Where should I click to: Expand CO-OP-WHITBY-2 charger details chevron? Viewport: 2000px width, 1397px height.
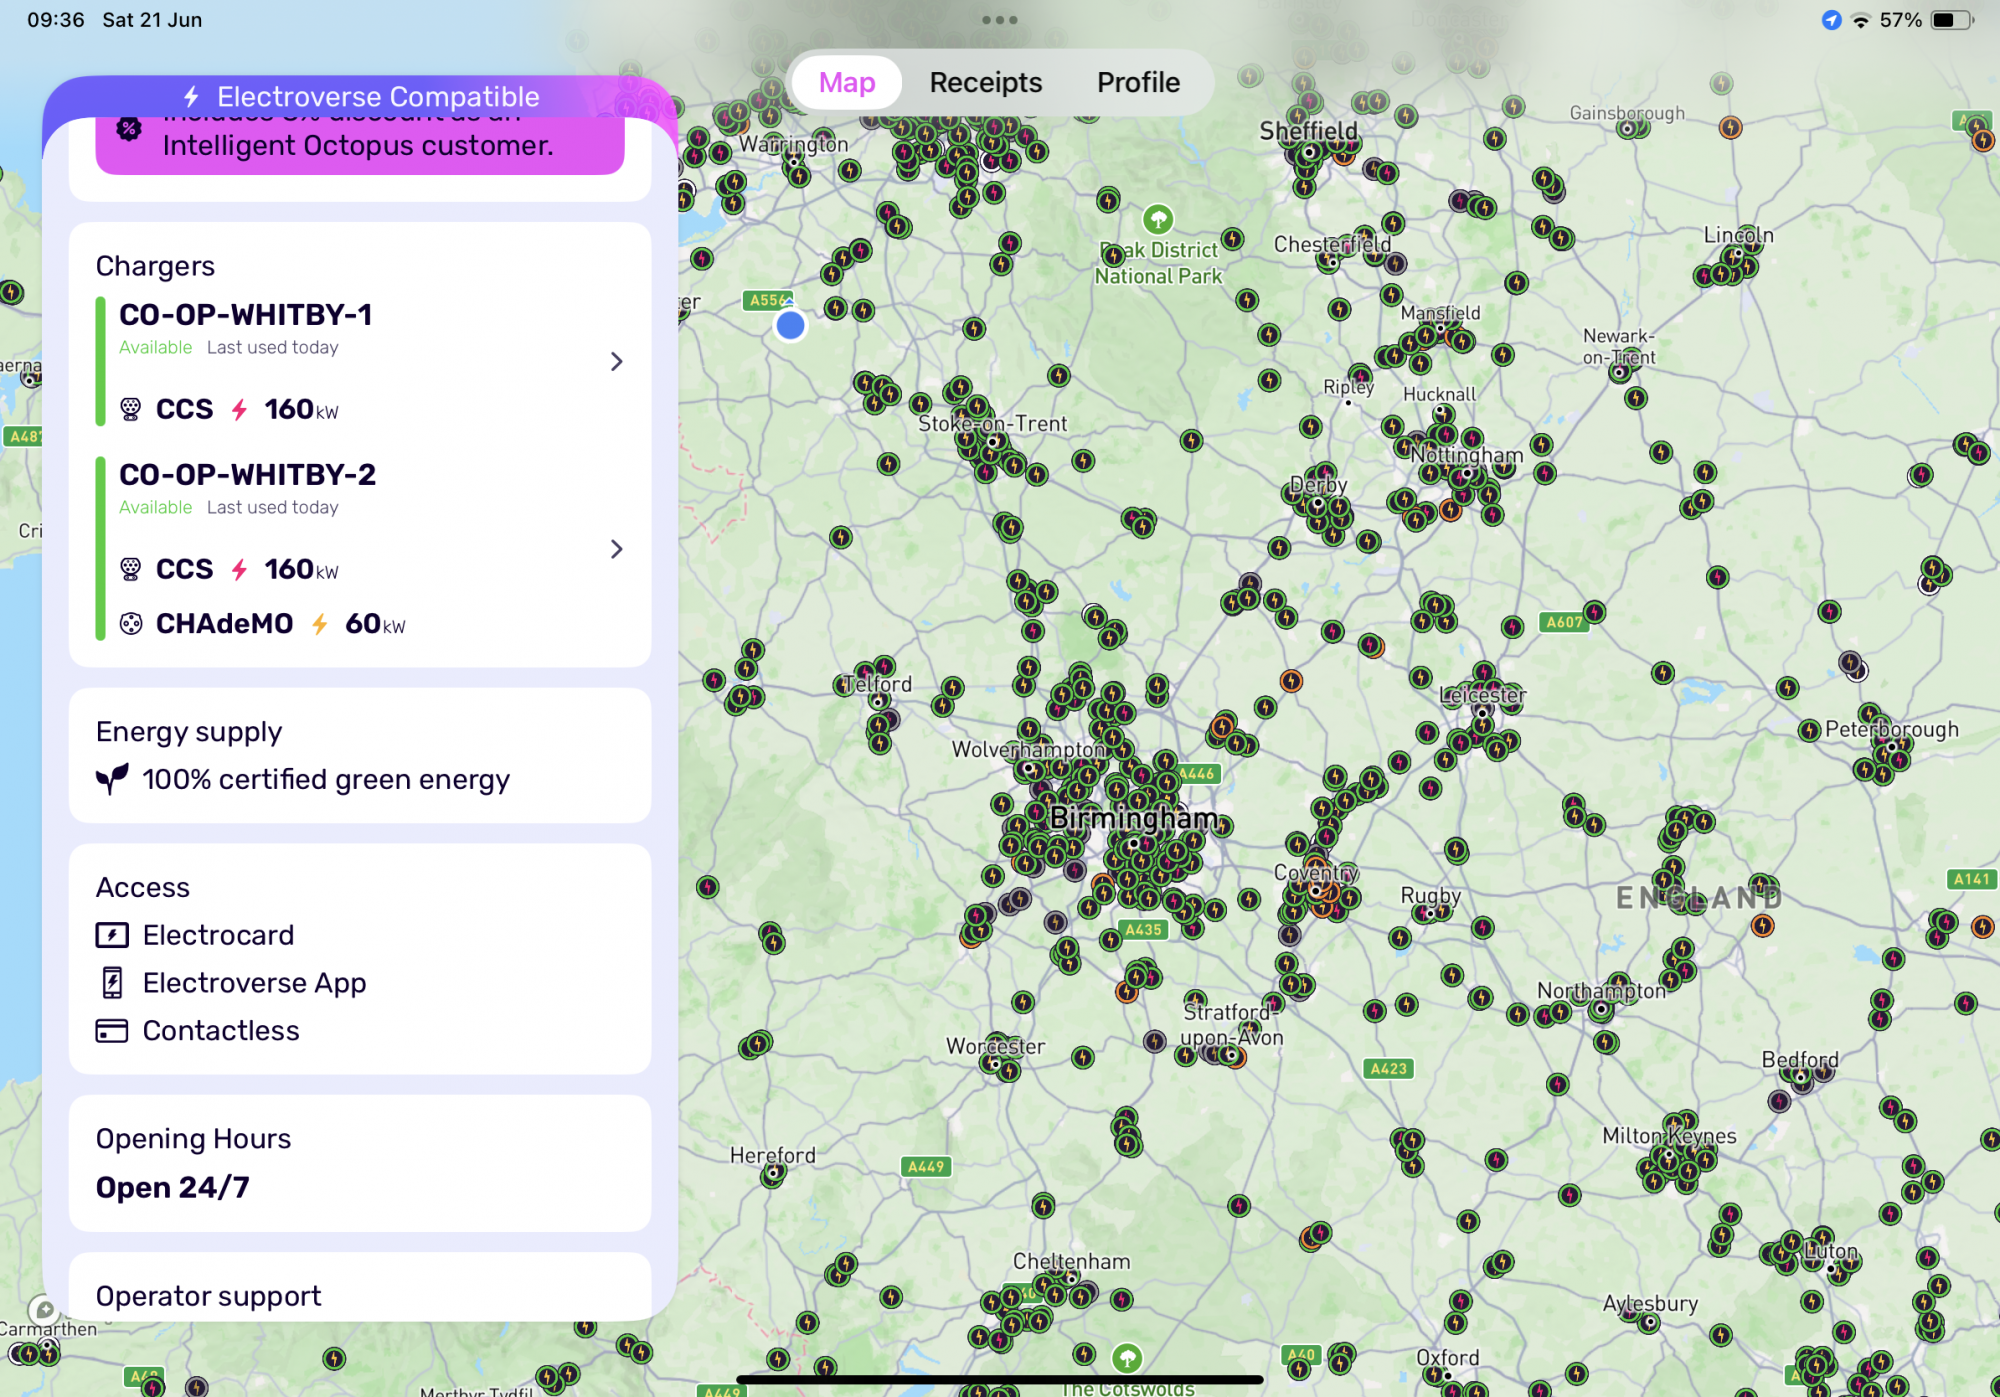pos(616,549)
